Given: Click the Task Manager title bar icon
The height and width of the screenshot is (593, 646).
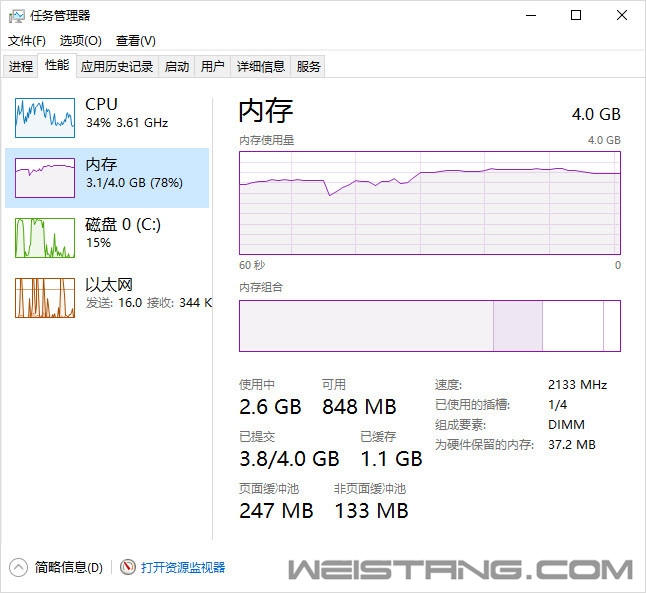Looking at the screenshot, I should (16, 16).
